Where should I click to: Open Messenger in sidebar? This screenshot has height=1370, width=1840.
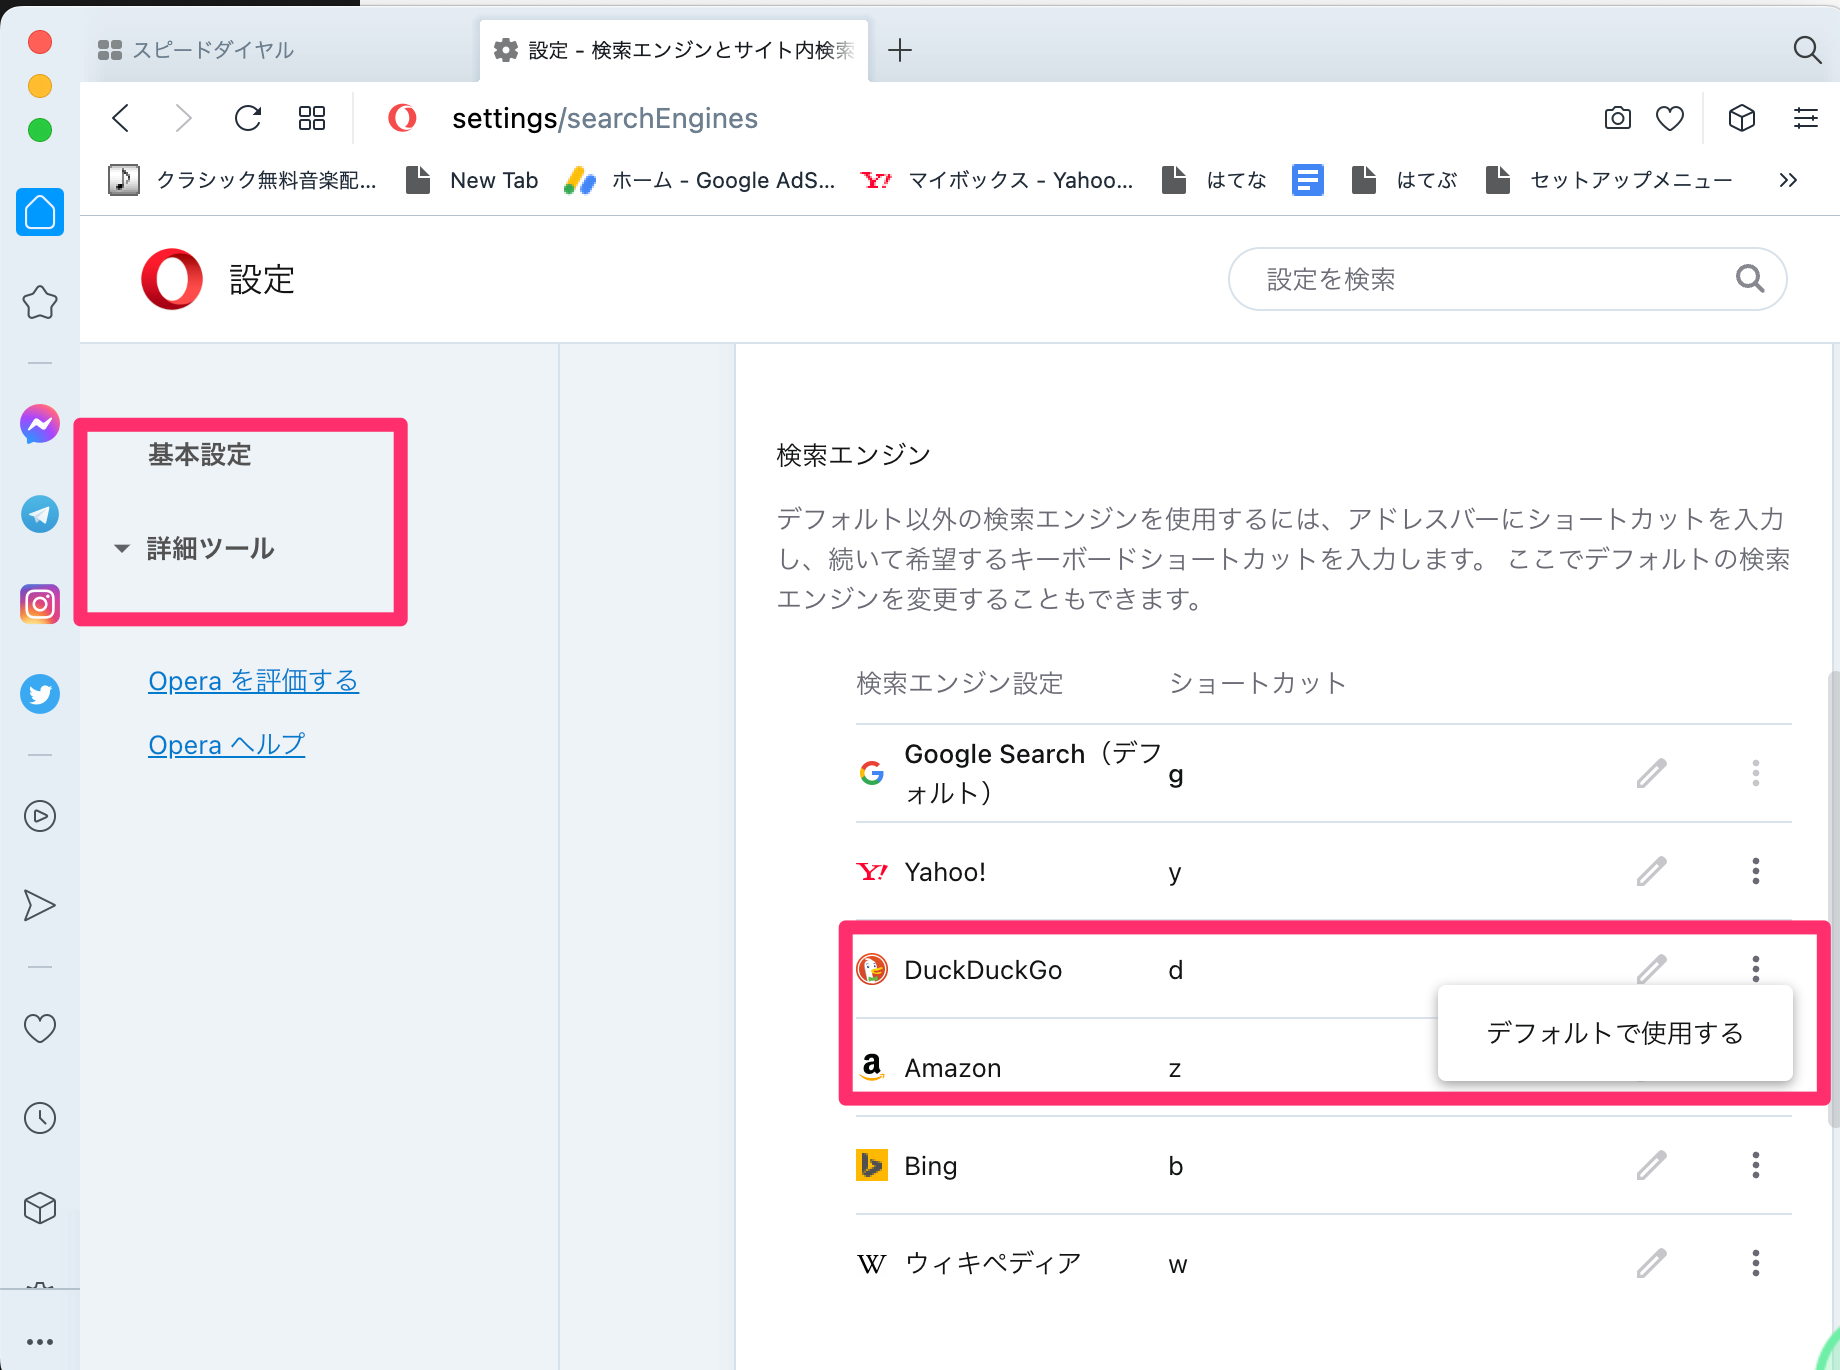40,424
